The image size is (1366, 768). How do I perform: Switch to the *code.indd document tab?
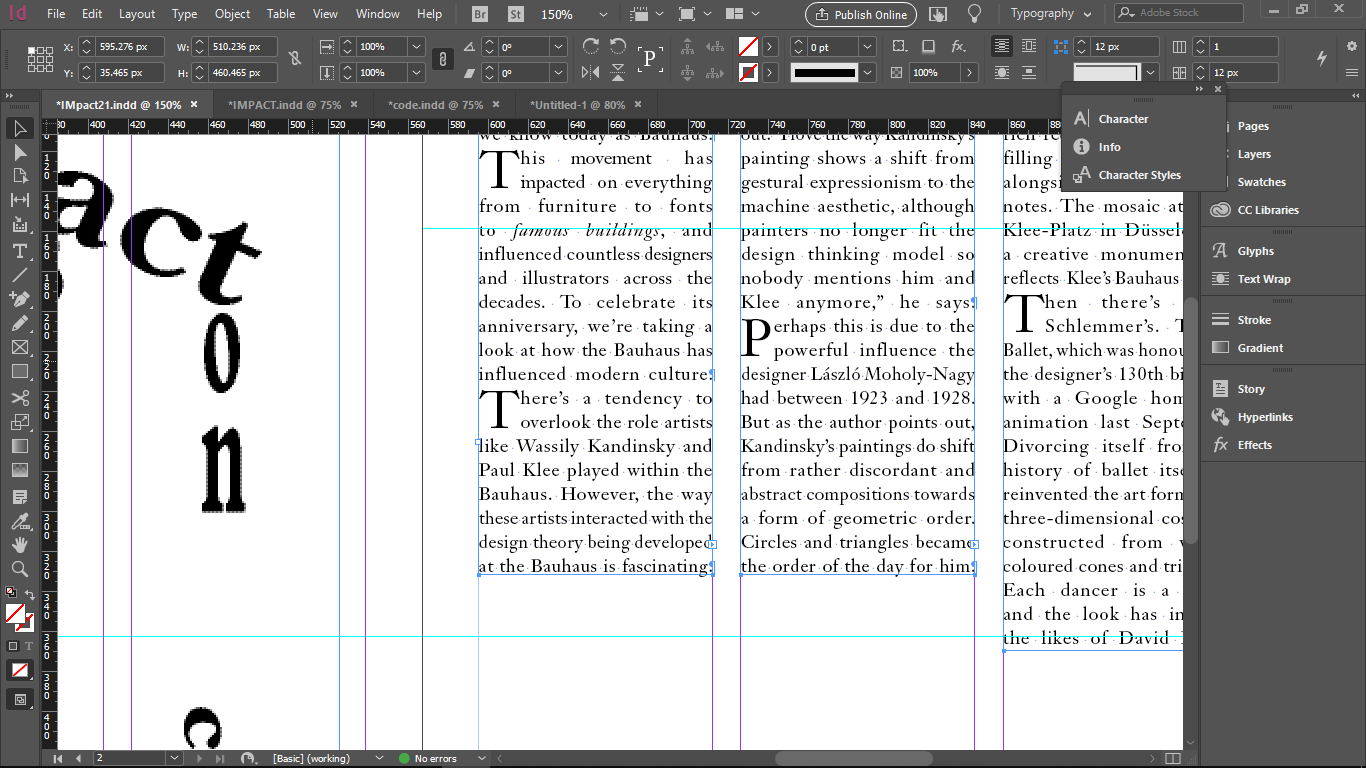pos(436,105)
